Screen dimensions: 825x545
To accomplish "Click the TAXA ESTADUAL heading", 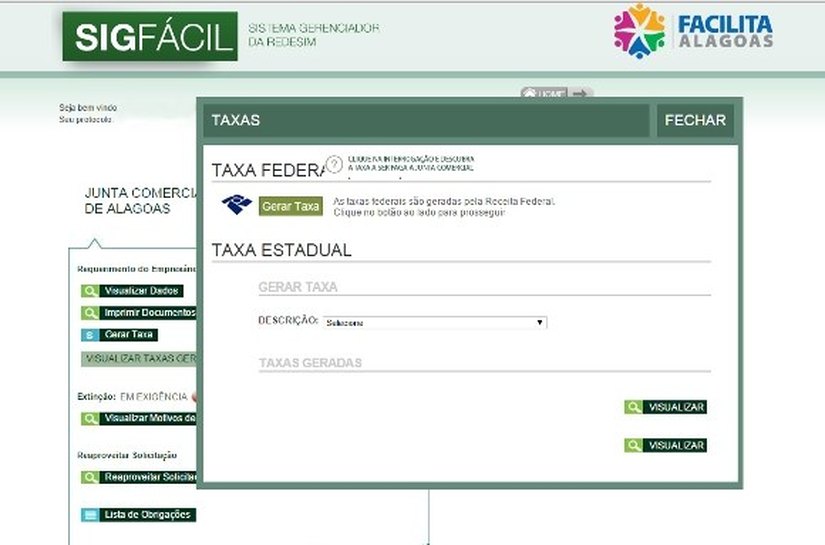I will (281, 250).
